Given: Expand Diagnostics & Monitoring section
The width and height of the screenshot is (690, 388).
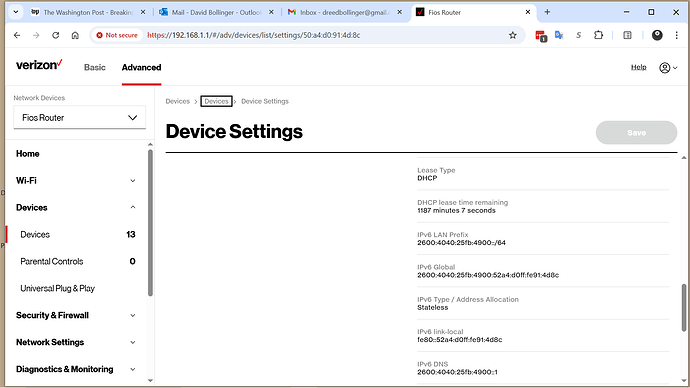Looking at the screenshot, I should coord(76,369).
